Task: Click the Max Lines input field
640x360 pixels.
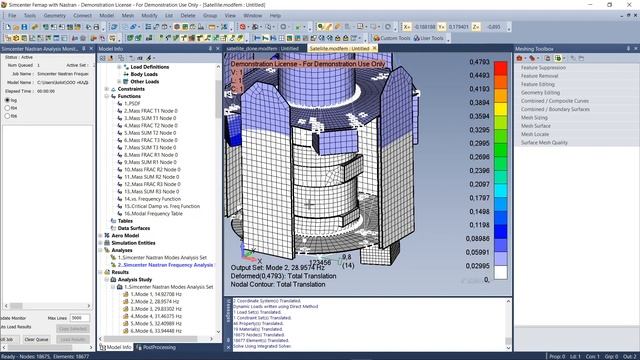Action: coord(80,318)
